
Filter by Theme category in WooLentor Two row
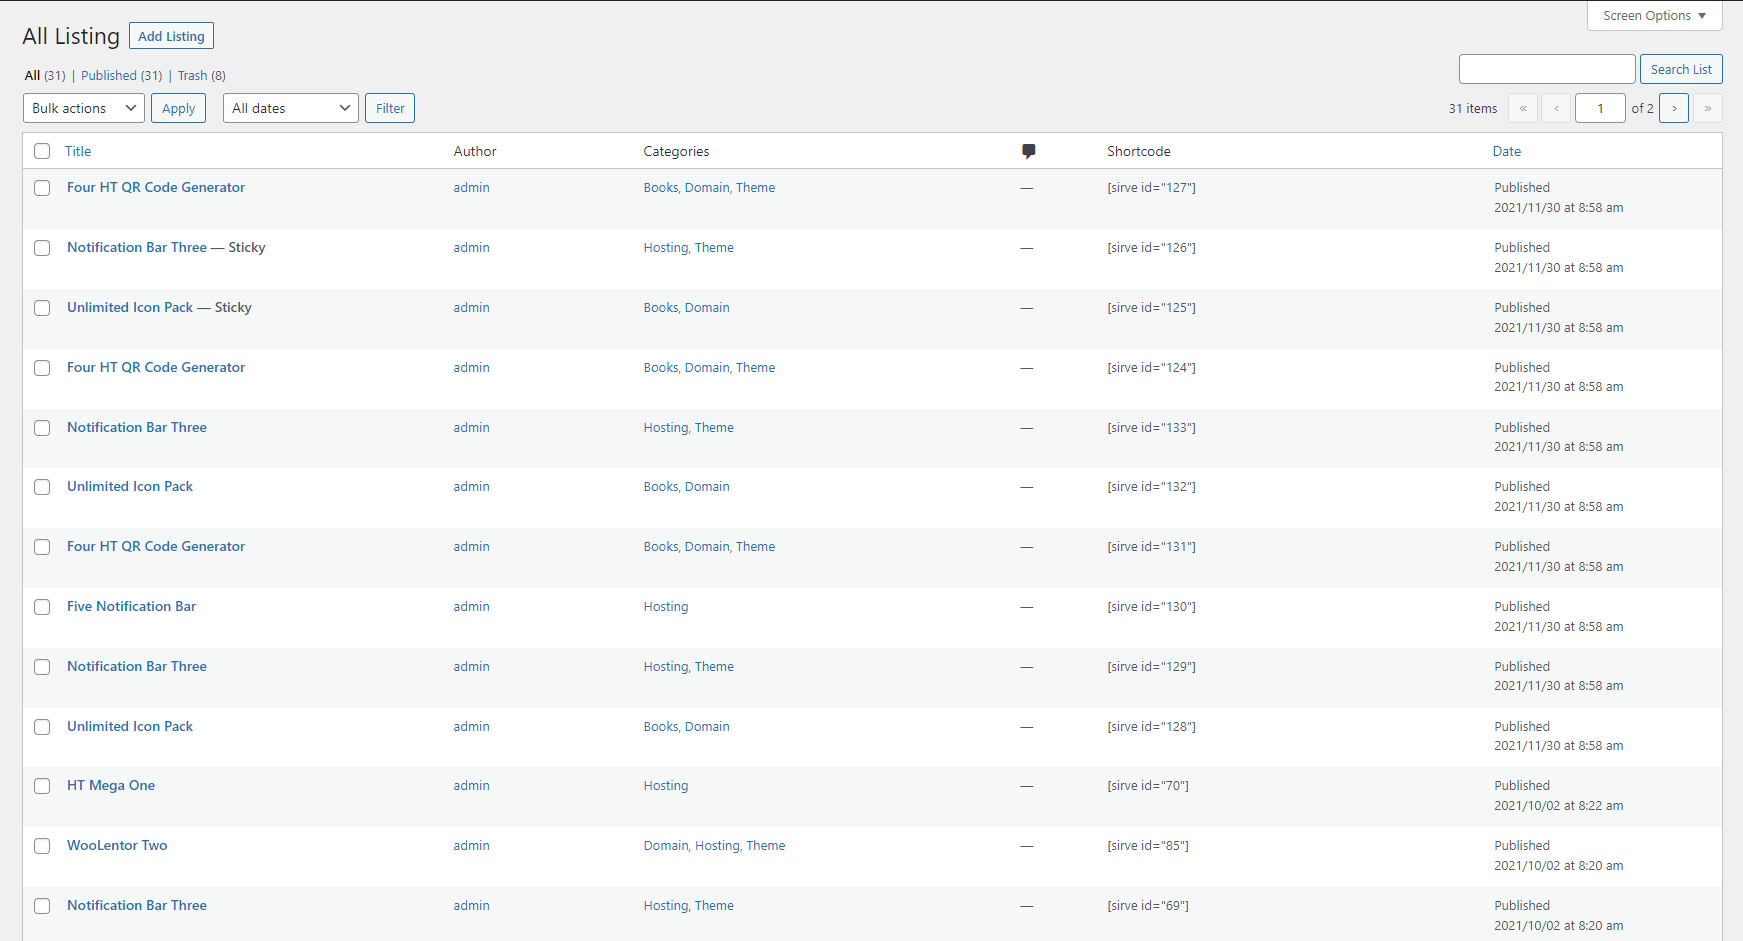tap(766, 845)
